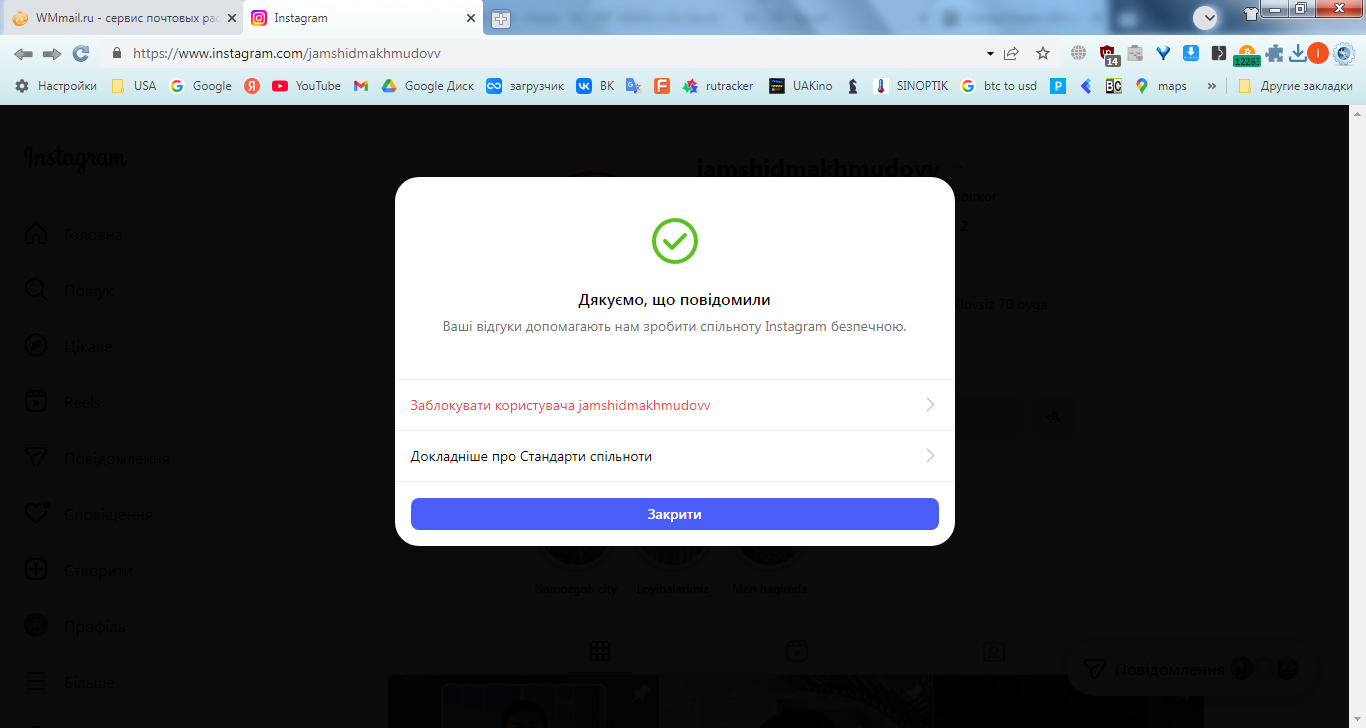The height and width of the screenshot is (728, 1366).
Task: Click the Пошук search sidebar icon
Action: [36, 291]
